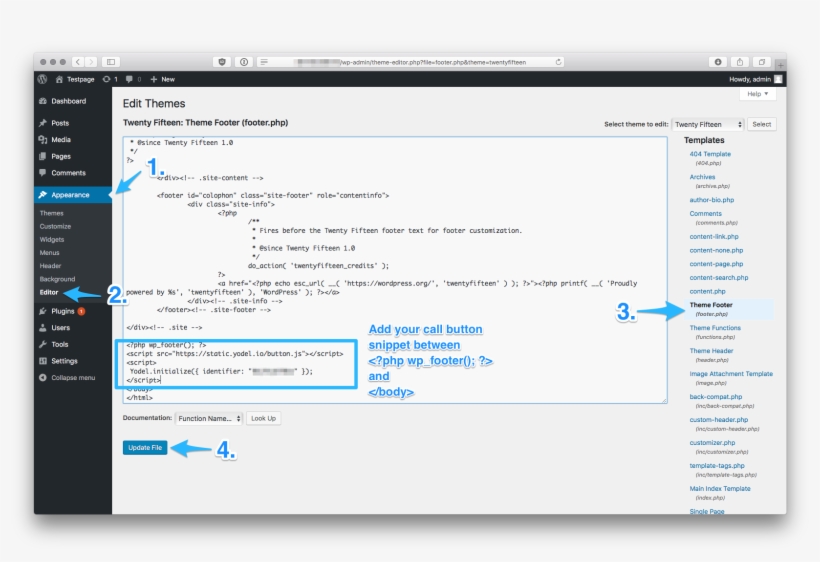820x562 pixels.
Task: Toggle the Safari sidebar button
Action: click(111, 62)
